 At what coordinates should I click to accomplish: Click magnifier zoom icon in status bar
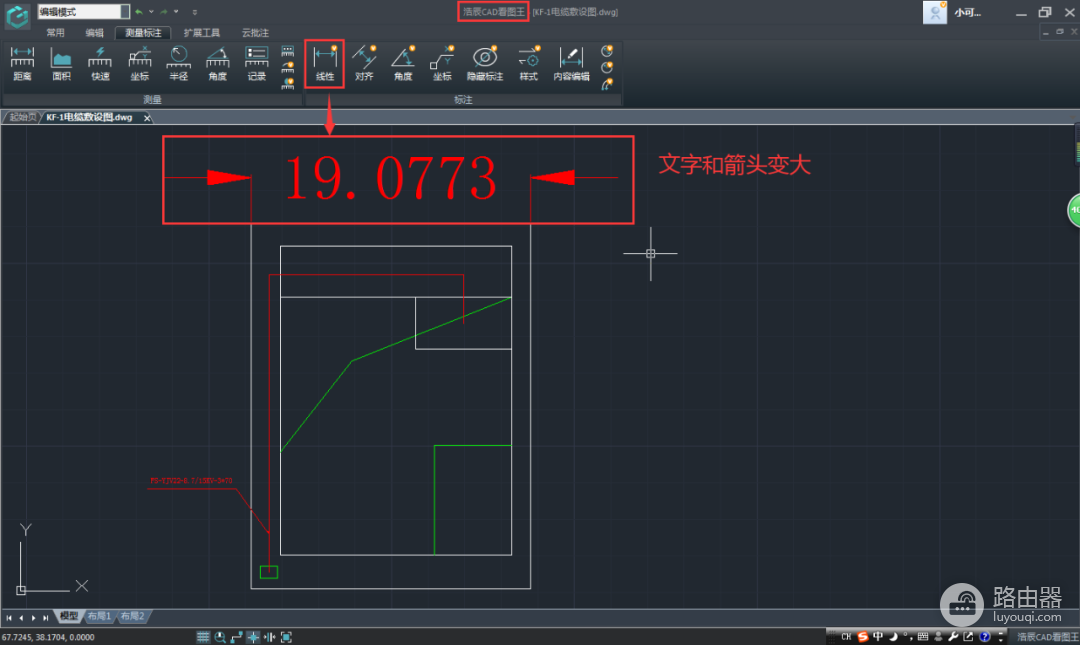click(x=220, y=637)
